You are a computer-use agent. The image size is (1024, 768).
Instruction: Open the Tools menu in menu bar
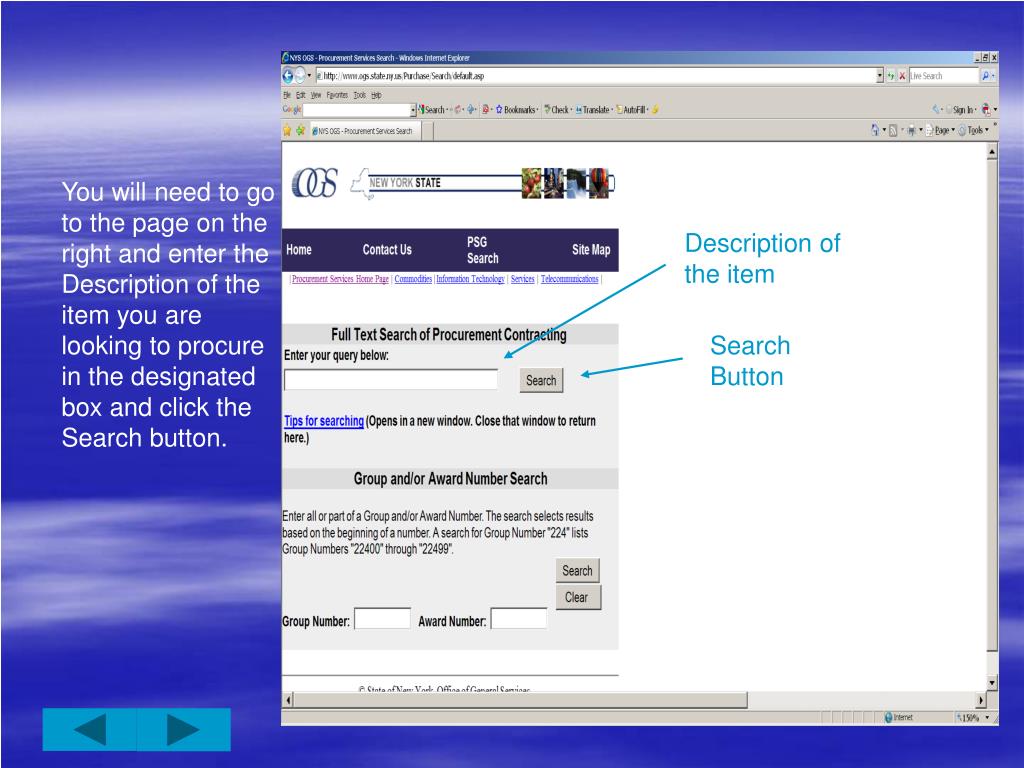pos(360,95)
